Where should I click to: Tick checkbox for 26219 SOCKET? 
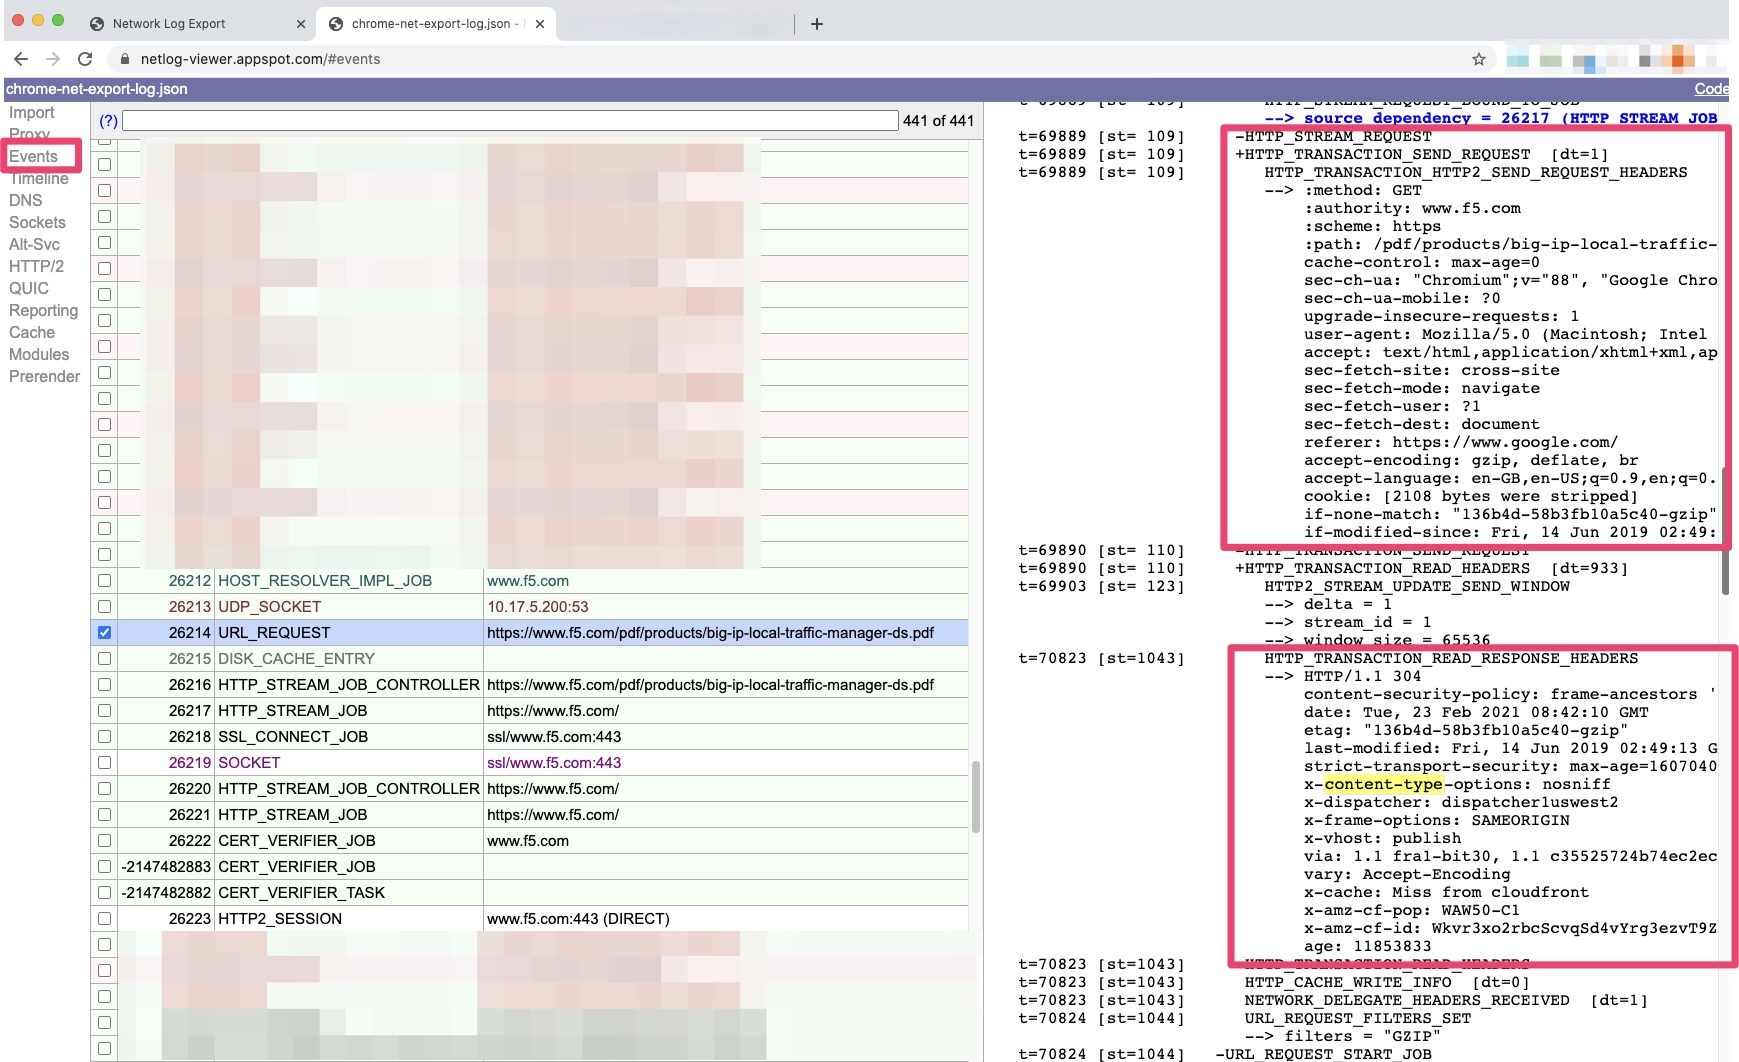tap(104, 762)
